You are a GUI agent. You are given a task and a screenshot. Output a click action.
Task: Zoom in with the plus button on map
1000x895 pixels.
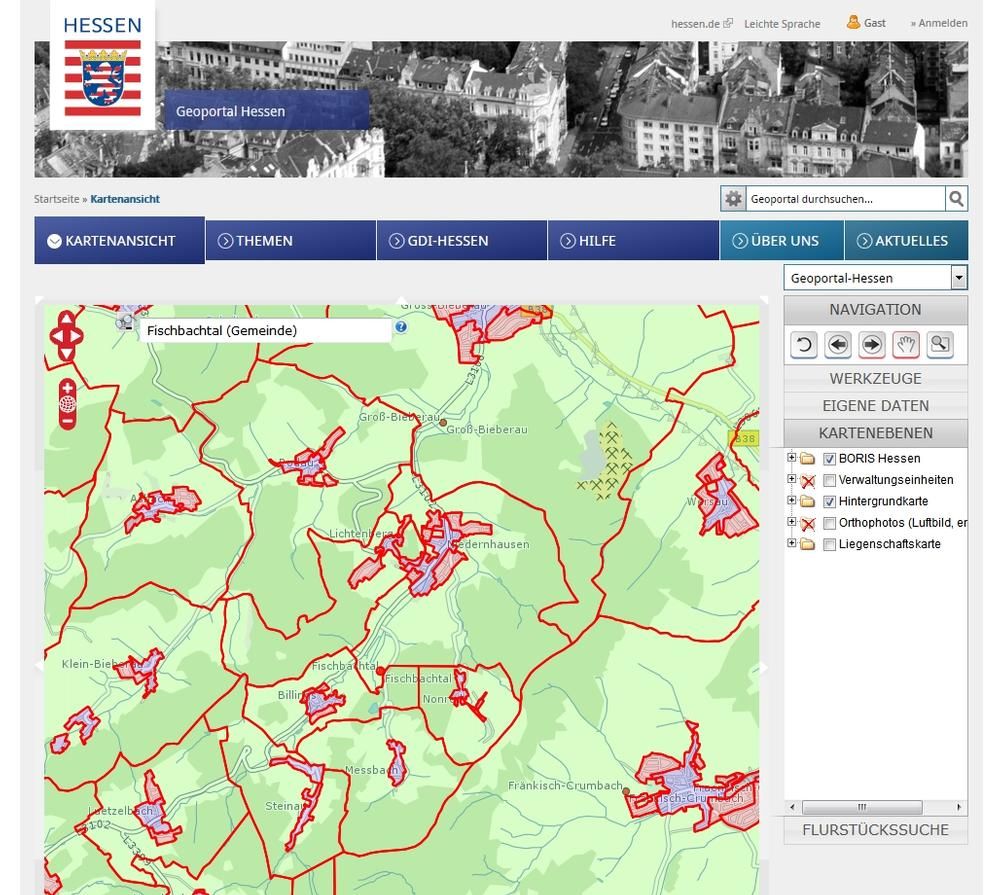pyautogui.click(x=67, y=388)
